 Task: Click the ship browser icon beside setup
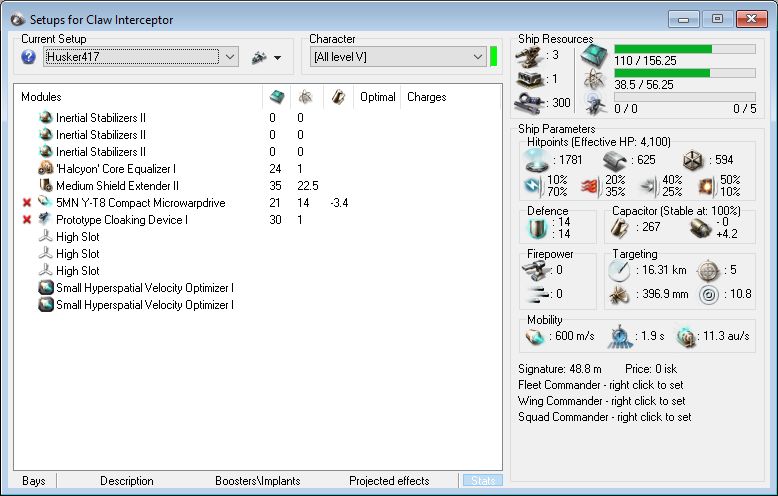coord(259,58)
